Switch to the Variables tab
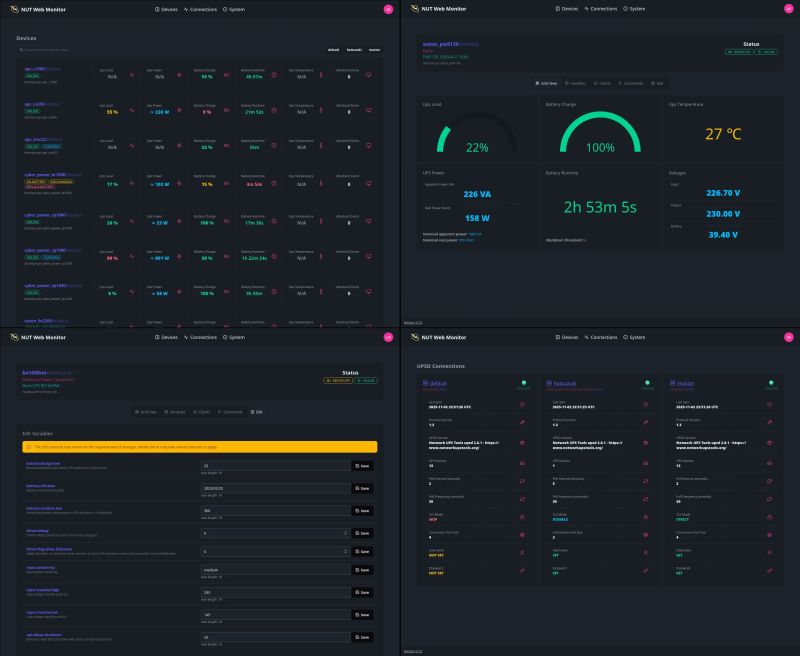Viewport: 800px width, 656px height. coord(577,83)
